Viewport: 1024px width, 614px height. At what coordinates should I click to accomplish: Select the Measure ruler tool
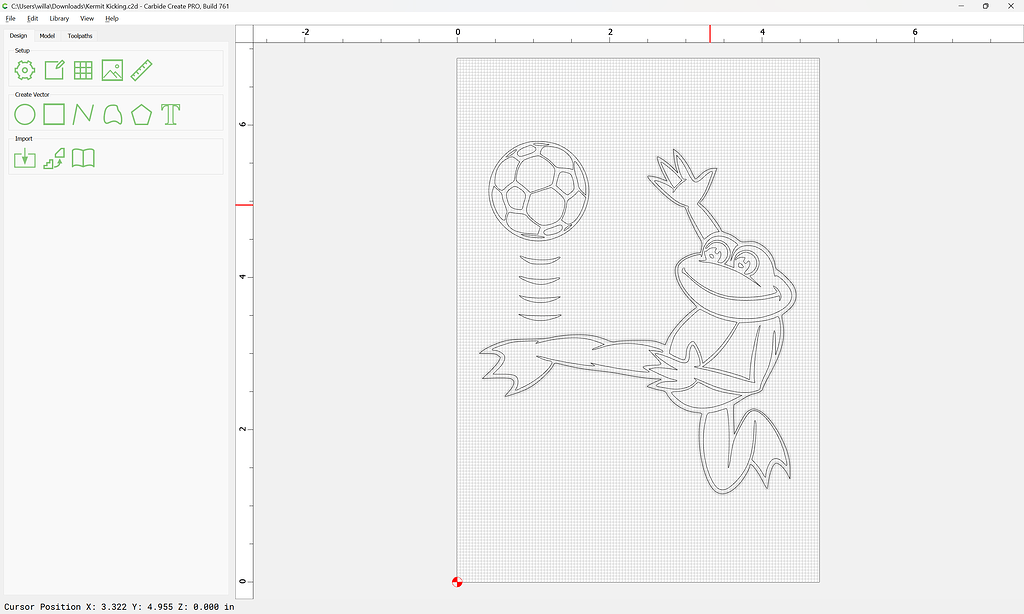click(142, 70)
